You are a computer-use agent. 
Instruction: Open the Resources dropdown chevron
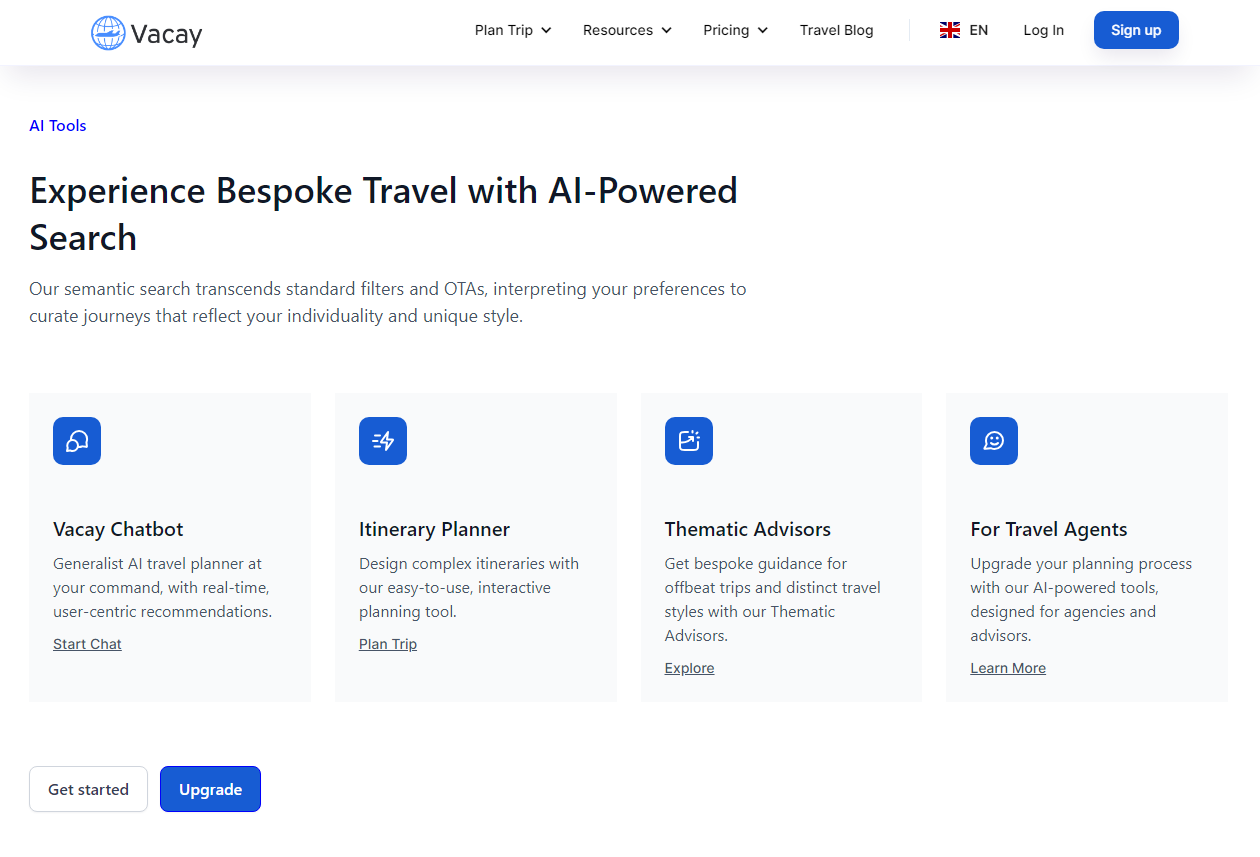pos(667,30)
